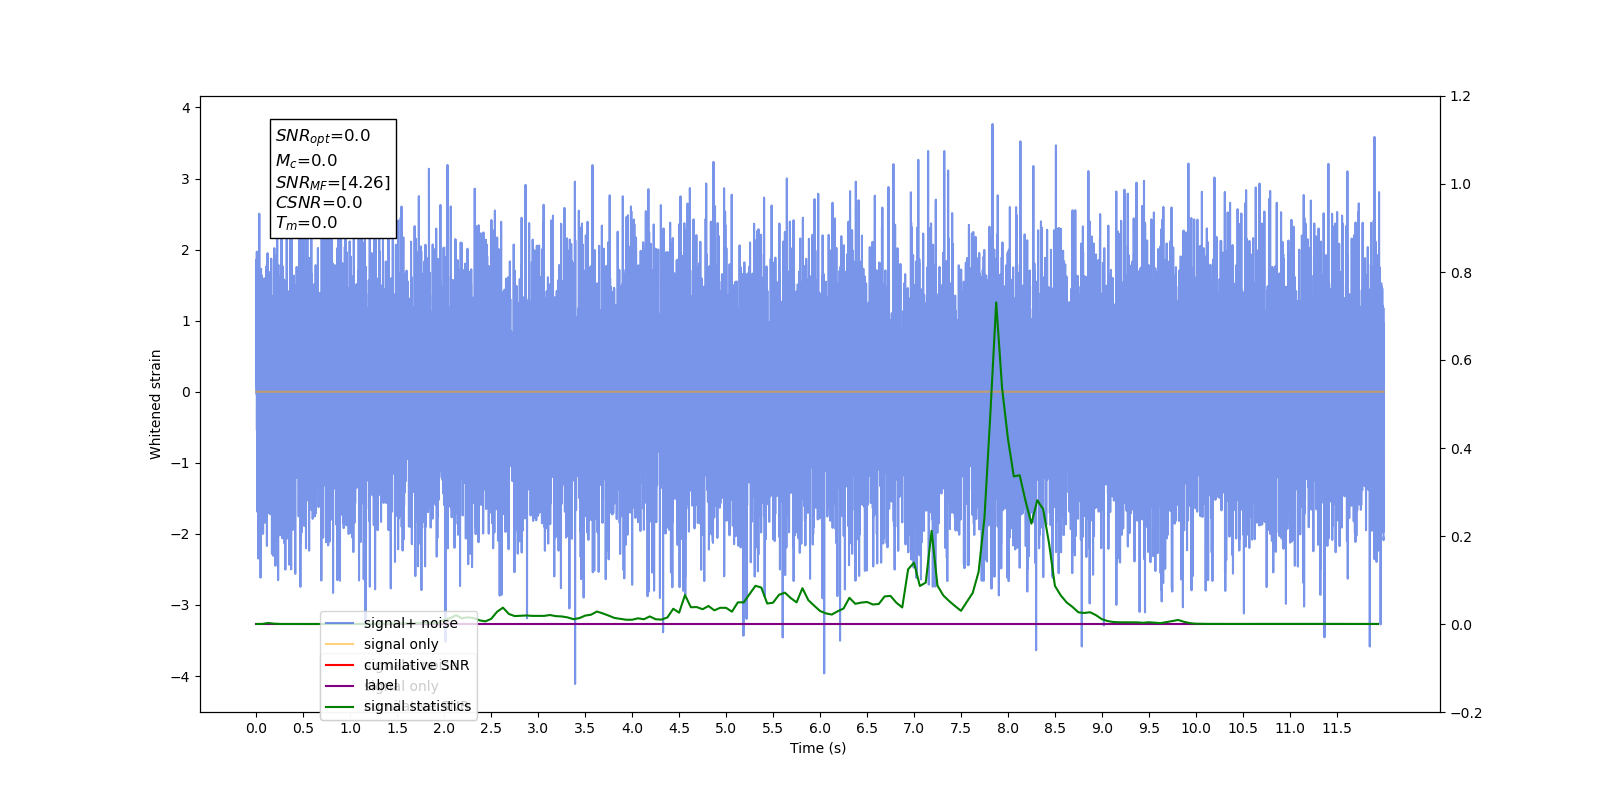
Task: Click the M_c=0.0 annotation text
Action: point(307,160)
